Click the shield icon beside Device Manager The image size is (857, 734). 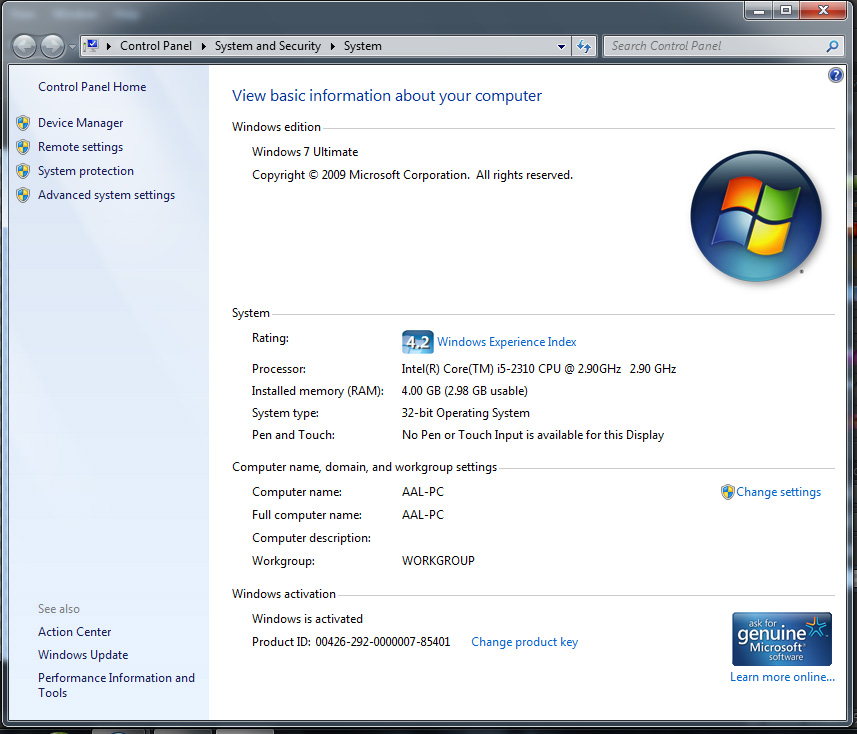pos(23,123)
